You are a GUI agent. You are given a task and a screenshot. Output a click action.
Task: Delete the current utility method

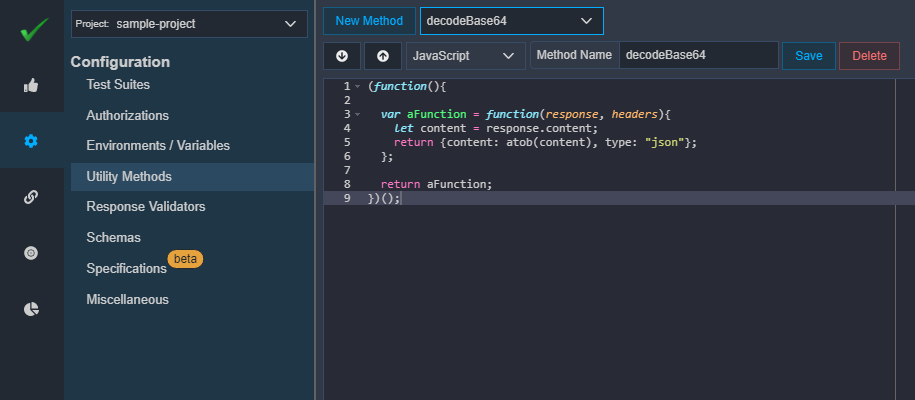(x=869, y=56)
